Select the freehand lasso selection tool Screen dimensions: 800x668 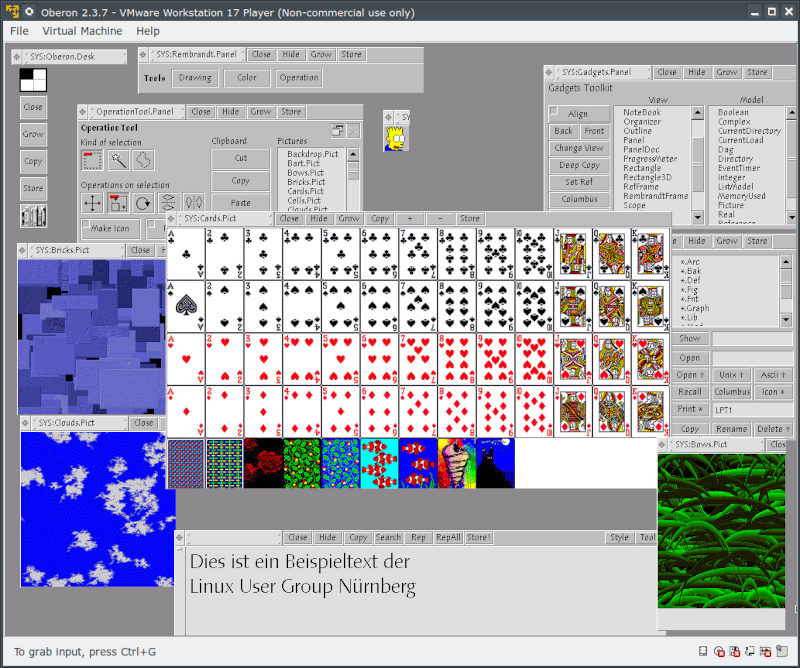[x=143, y=160]
